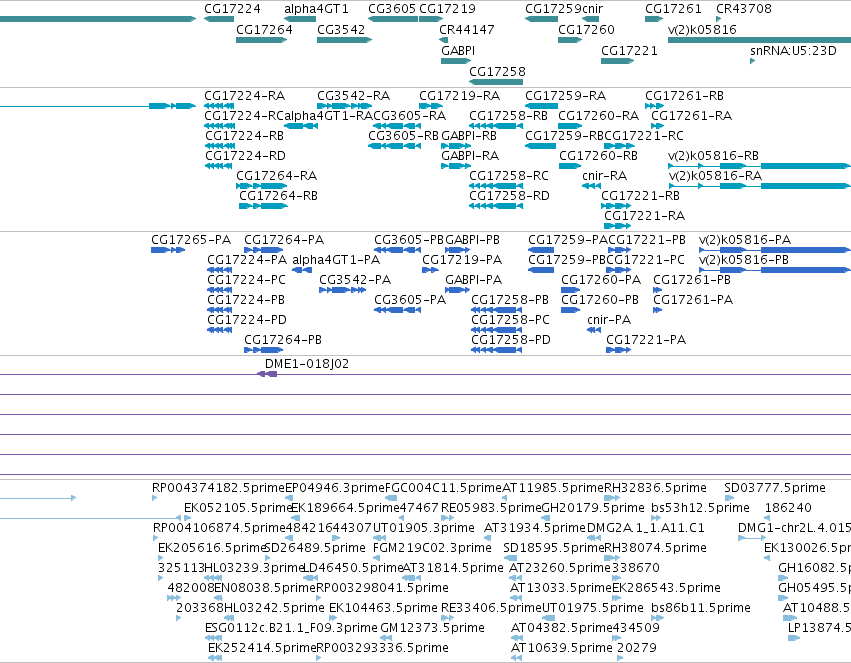This screenshot has height=663, width=851.
Task: Open the CG17260-RB transcript label
Action: click(x=598, y=156)
